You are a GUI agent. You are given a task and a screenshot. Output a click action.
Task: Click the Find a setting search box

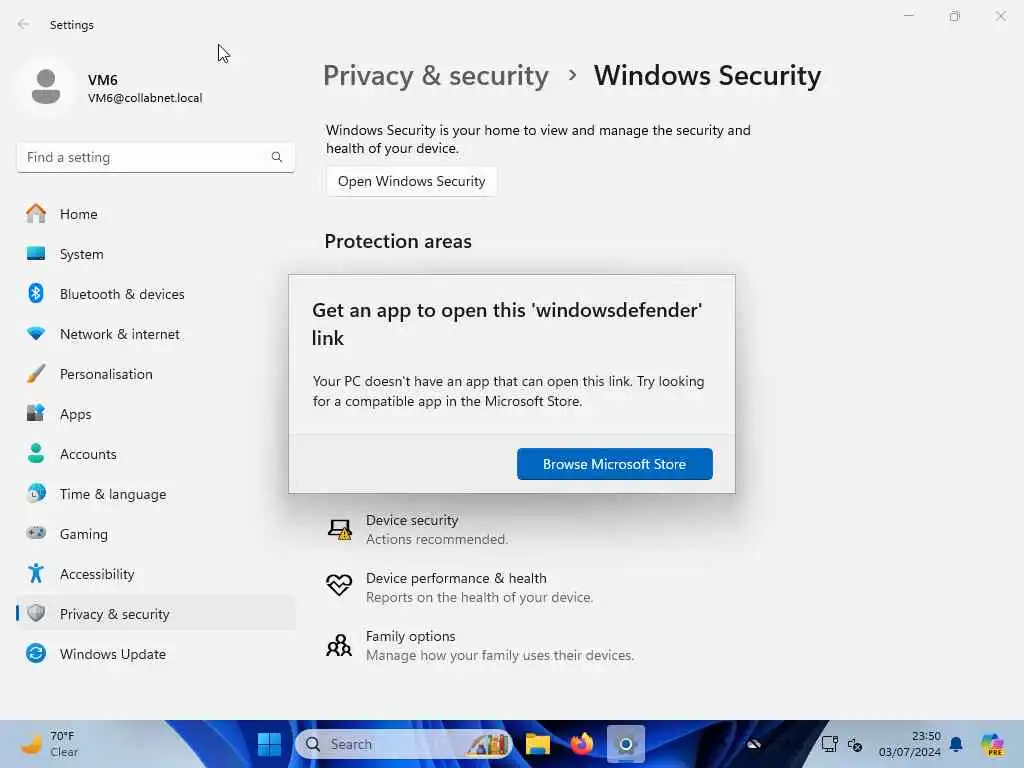pyautogui.click(x=145, y=157)
